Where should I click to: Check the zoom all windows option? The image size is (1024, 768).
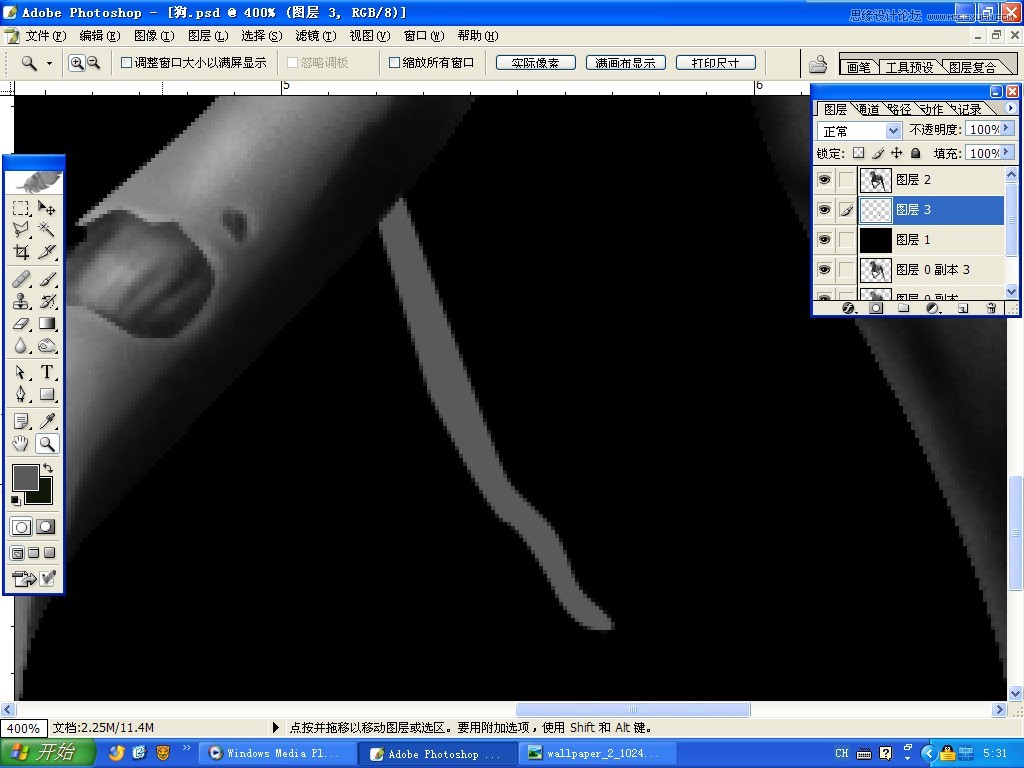tap(394, 63)
